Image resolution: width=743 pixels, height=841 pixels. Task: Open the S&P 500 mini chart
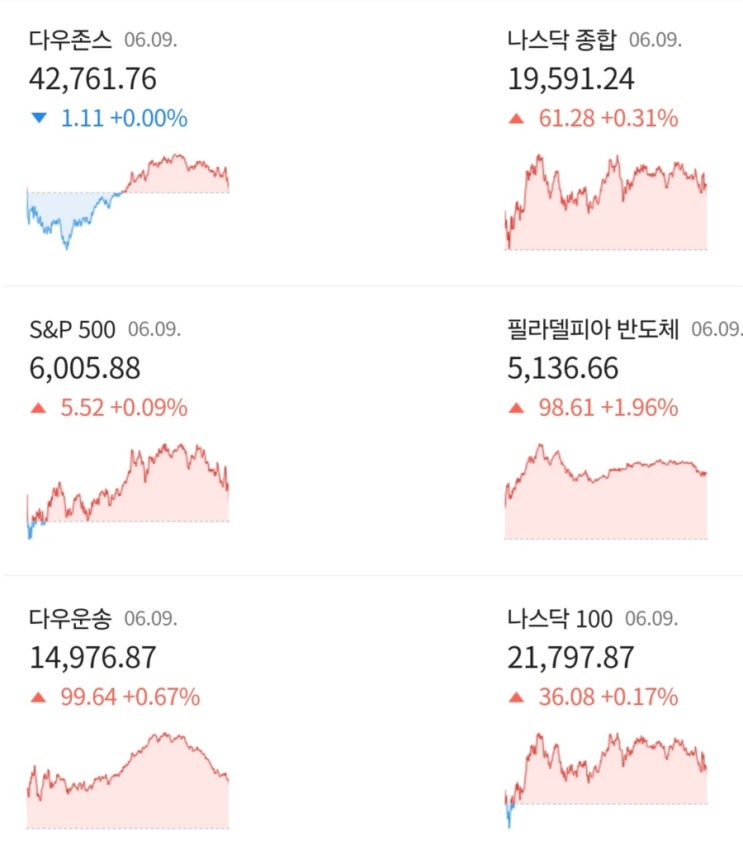(128, 489)
